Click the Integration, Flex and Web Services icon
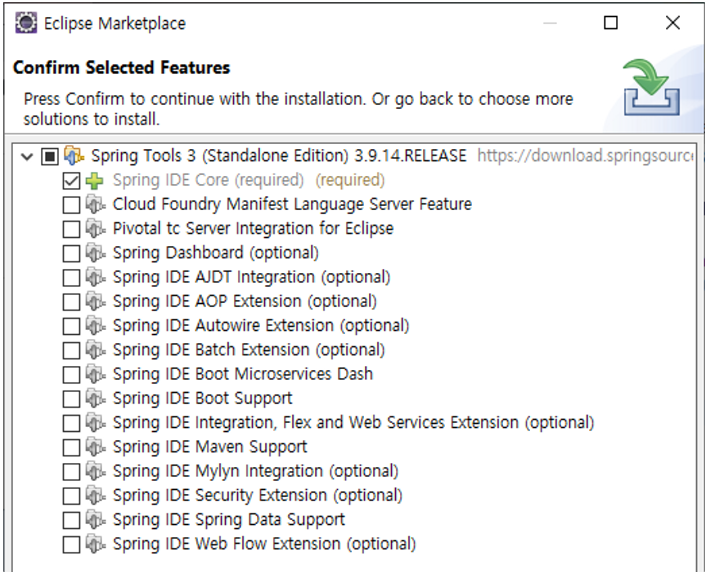The image size is (707, 577). click(95, 423)
